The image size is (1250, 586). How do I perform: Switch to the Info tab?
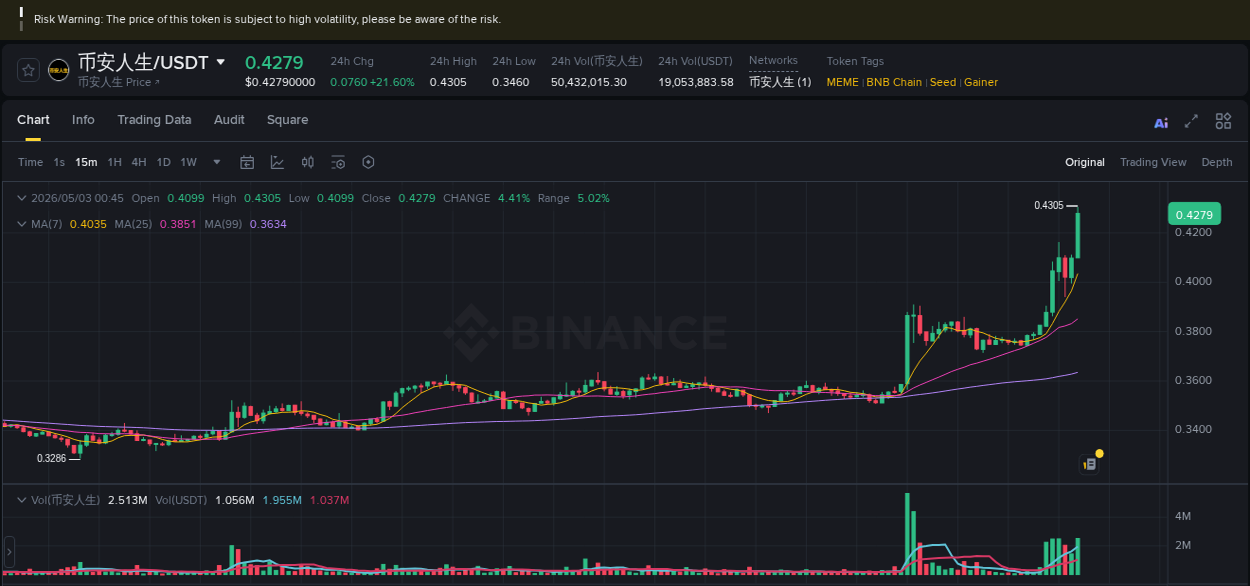click(x=83, y=120)
